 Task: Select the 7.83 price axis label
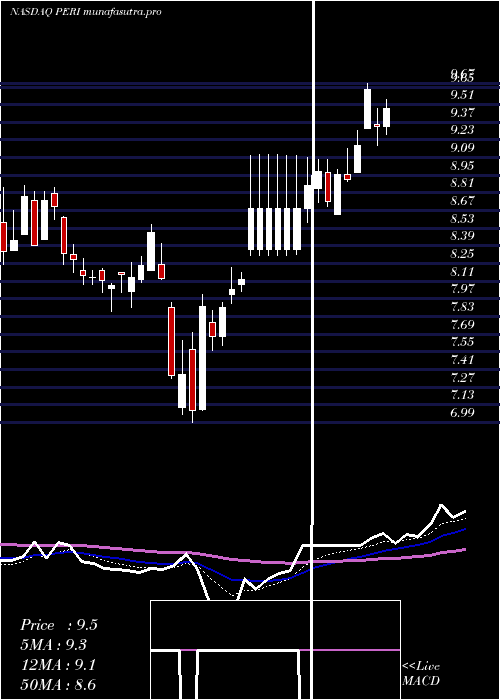(x=462, y=307)
